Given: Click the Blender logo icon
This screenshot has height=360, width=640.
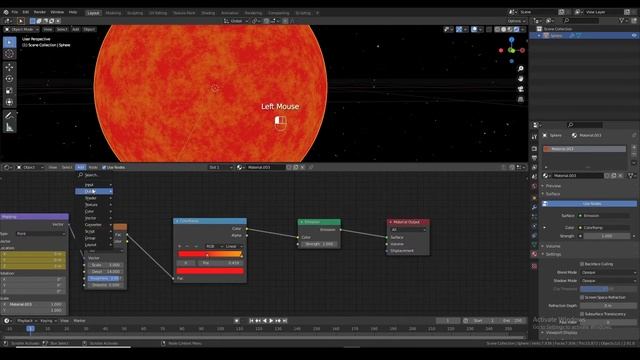Looking at the screenshot, I should 6,12.
